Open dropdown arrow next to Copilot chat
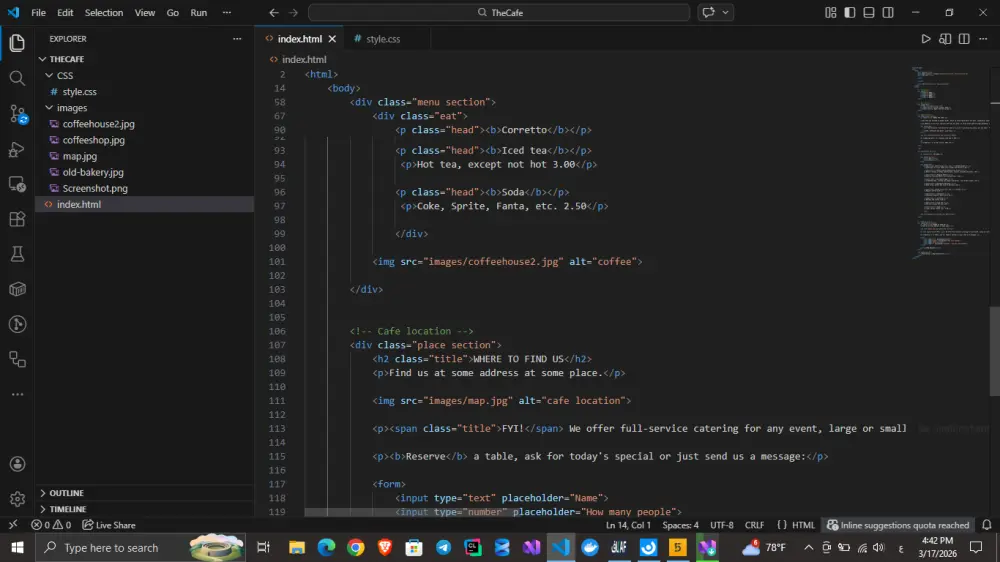 click(x=725, y=13)
